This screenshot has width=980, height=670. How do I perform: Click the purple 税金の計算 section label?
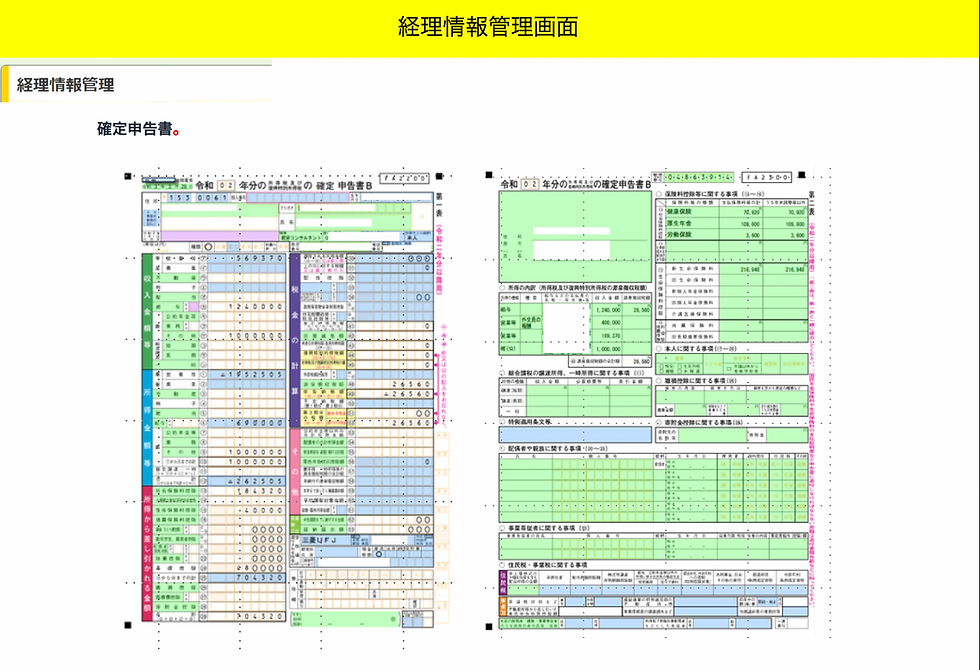coord(295,340)
